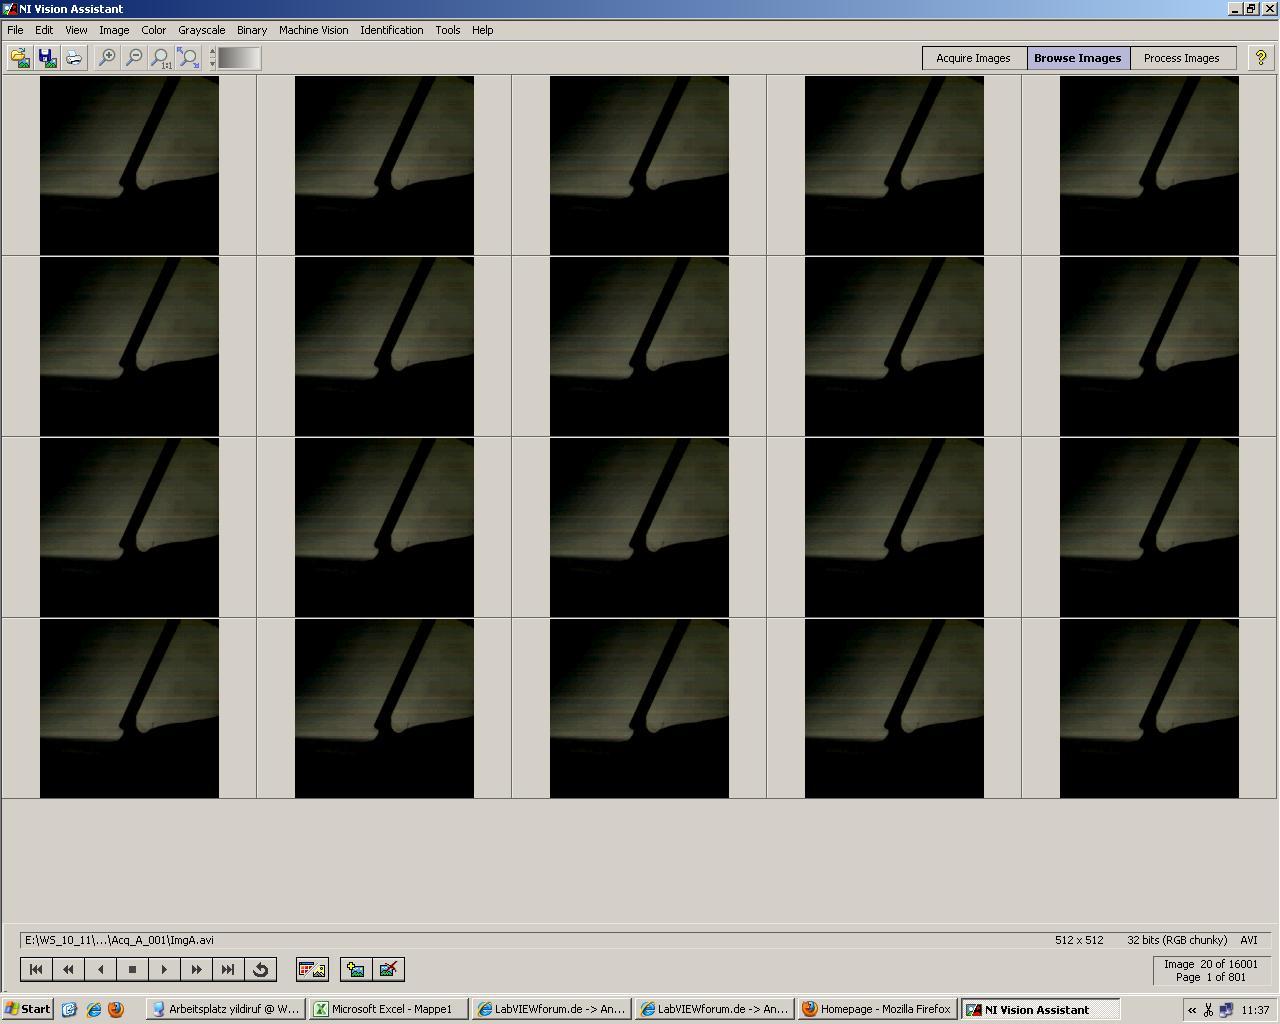The height and width of the screenshot is (1024, 1280).
Task: Click the Open Image toolbar icon
Action: click(x=20, y=58)
